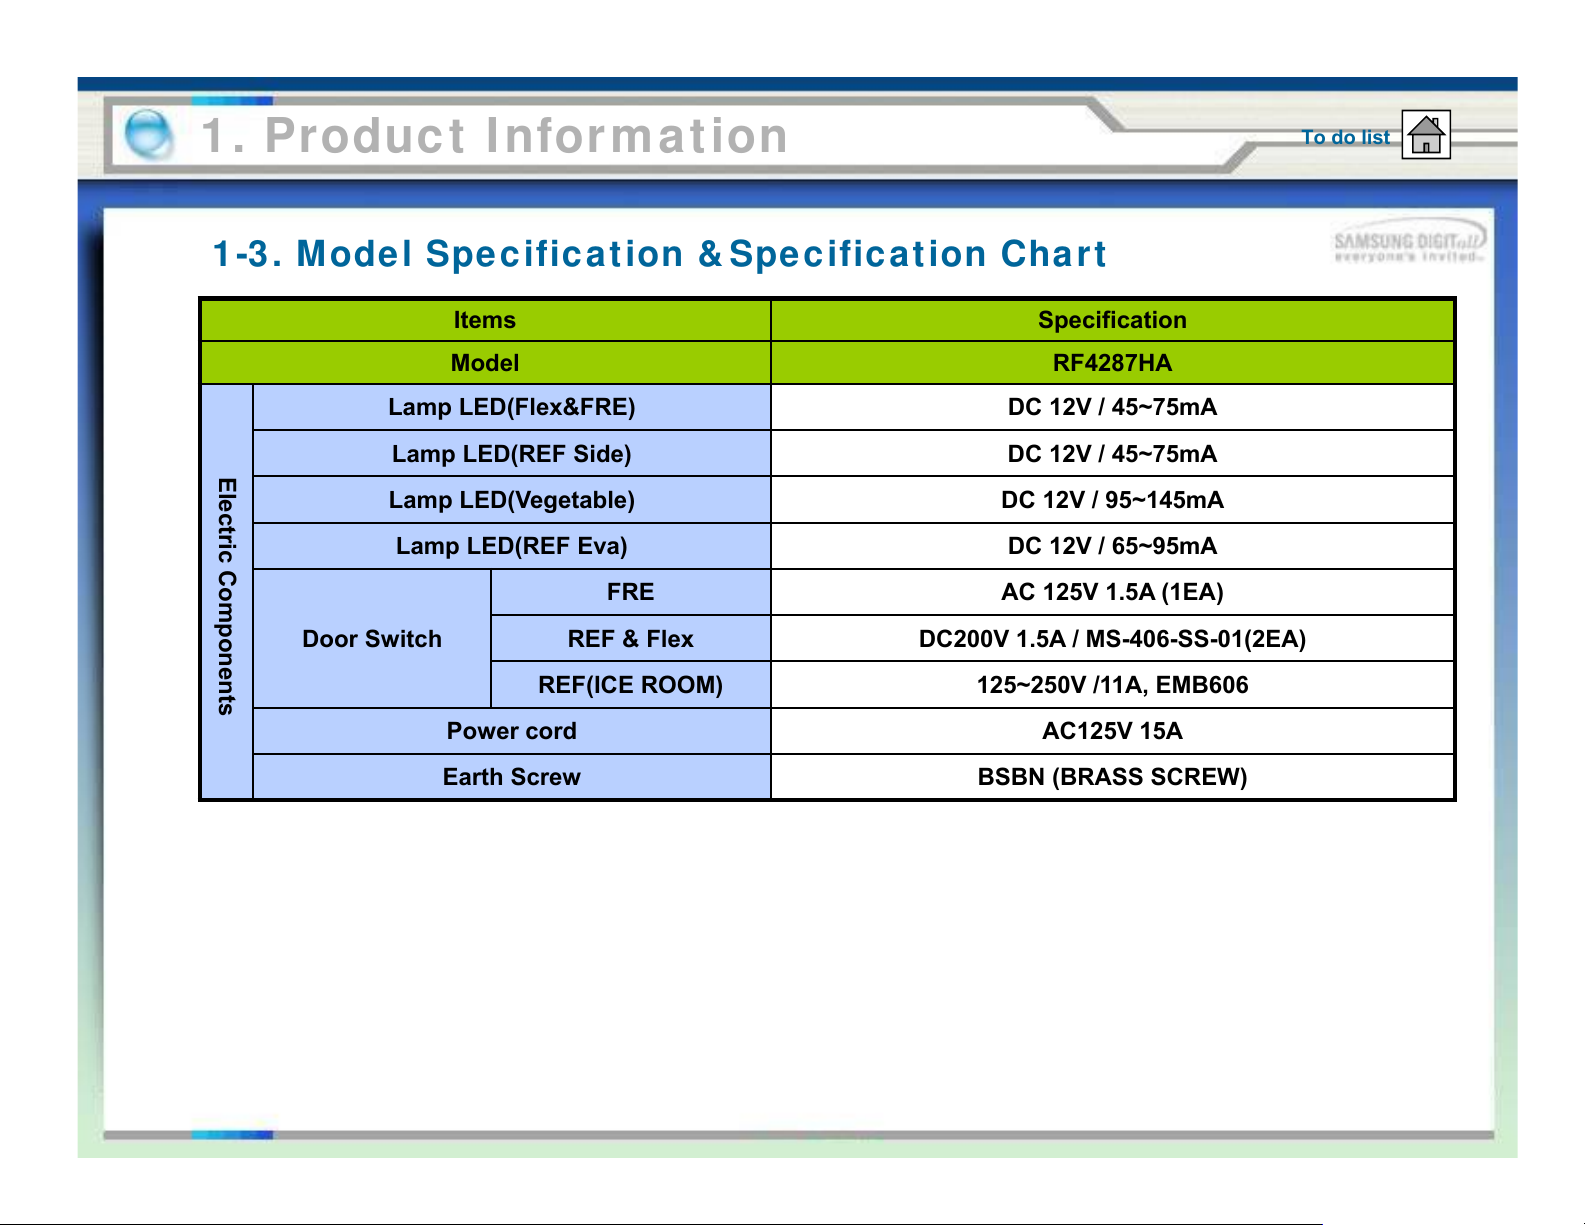
Task: Click the Samsung Digitall logo
Action: coord(1410,241)
